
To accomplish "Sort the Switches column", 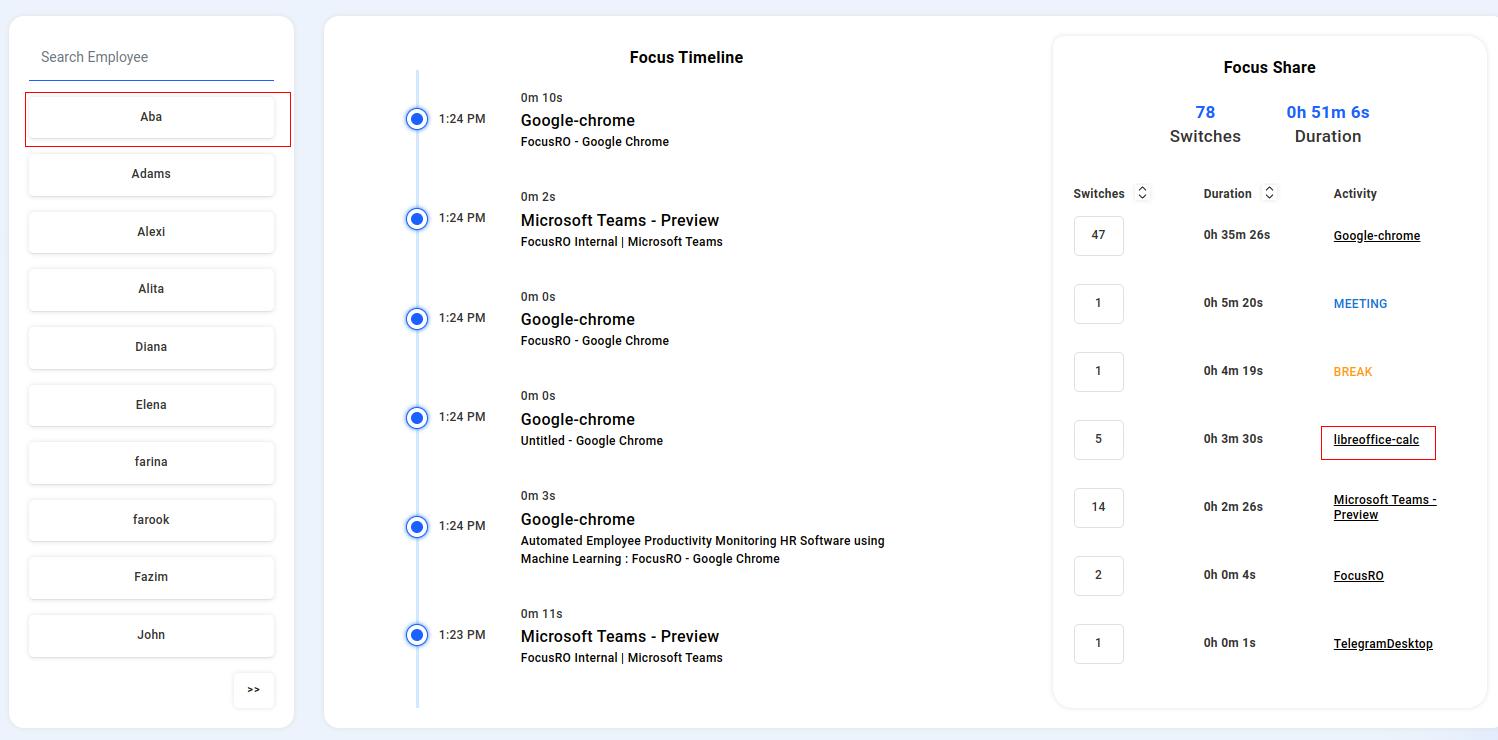I will pos(1141,192).
